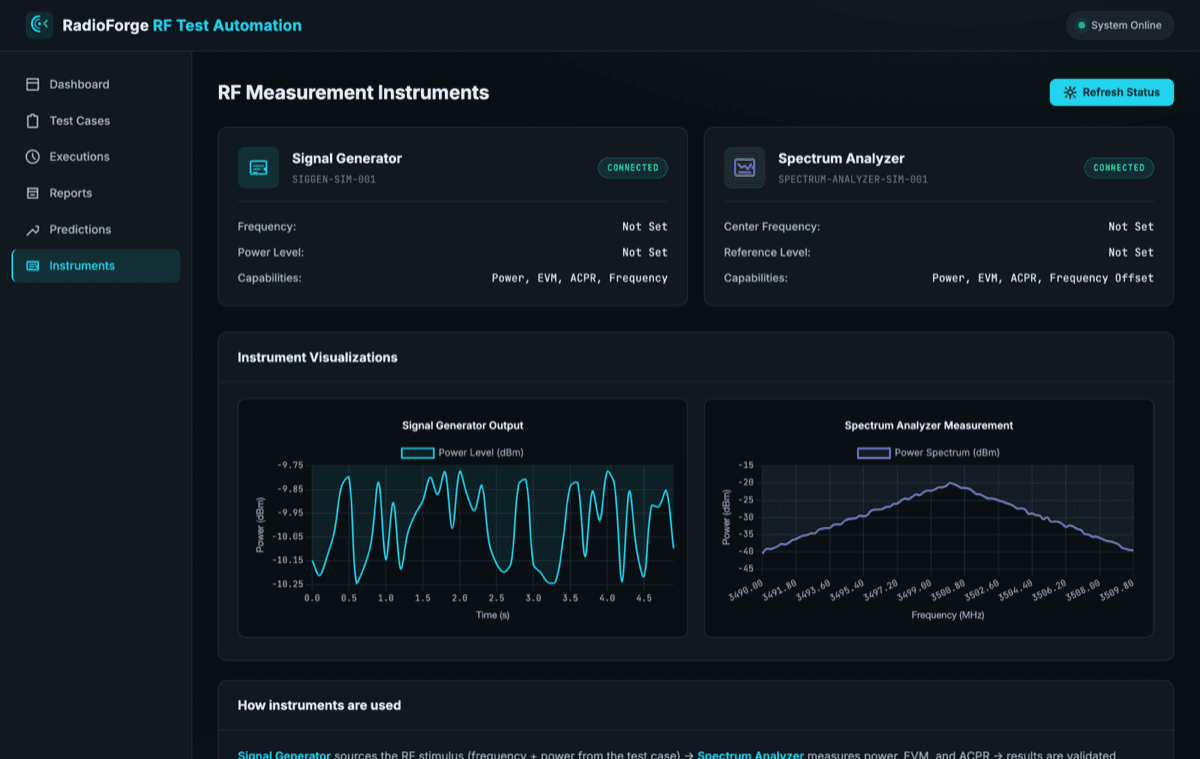Click the SIGGEN-SIM-001 identifier

(x=334, y=180)
